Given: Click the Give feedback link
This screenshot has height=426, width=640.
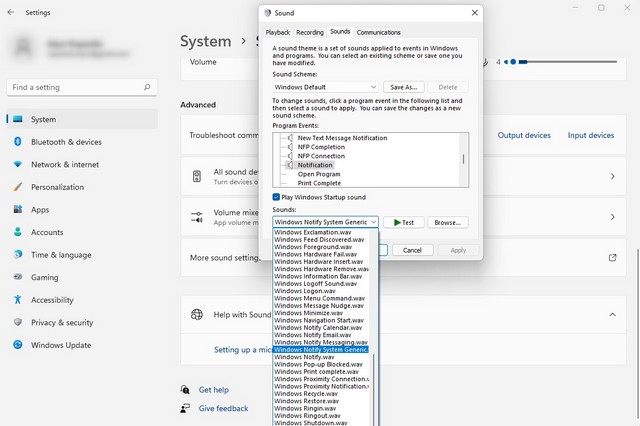Looking at the screenshot, I should [223, 408].
